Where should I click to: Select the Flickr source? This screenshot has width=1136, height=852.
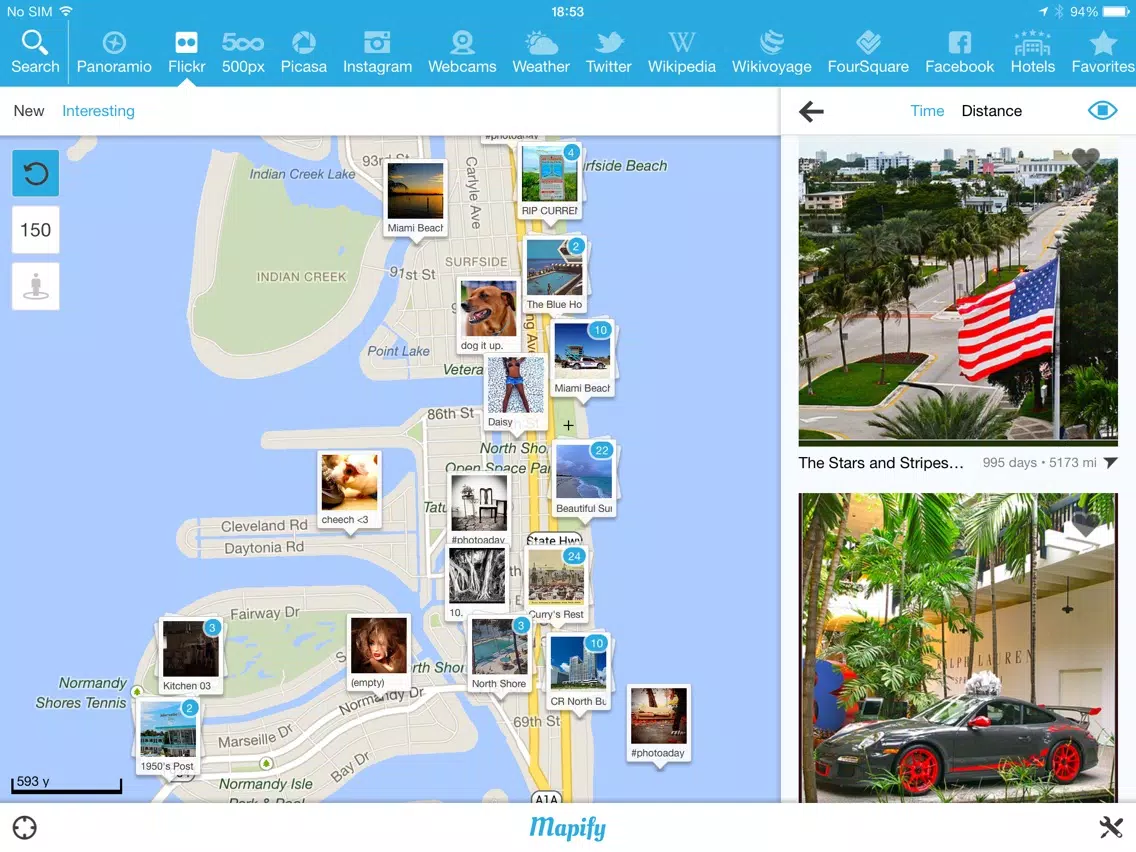click(x=186, y=52)
